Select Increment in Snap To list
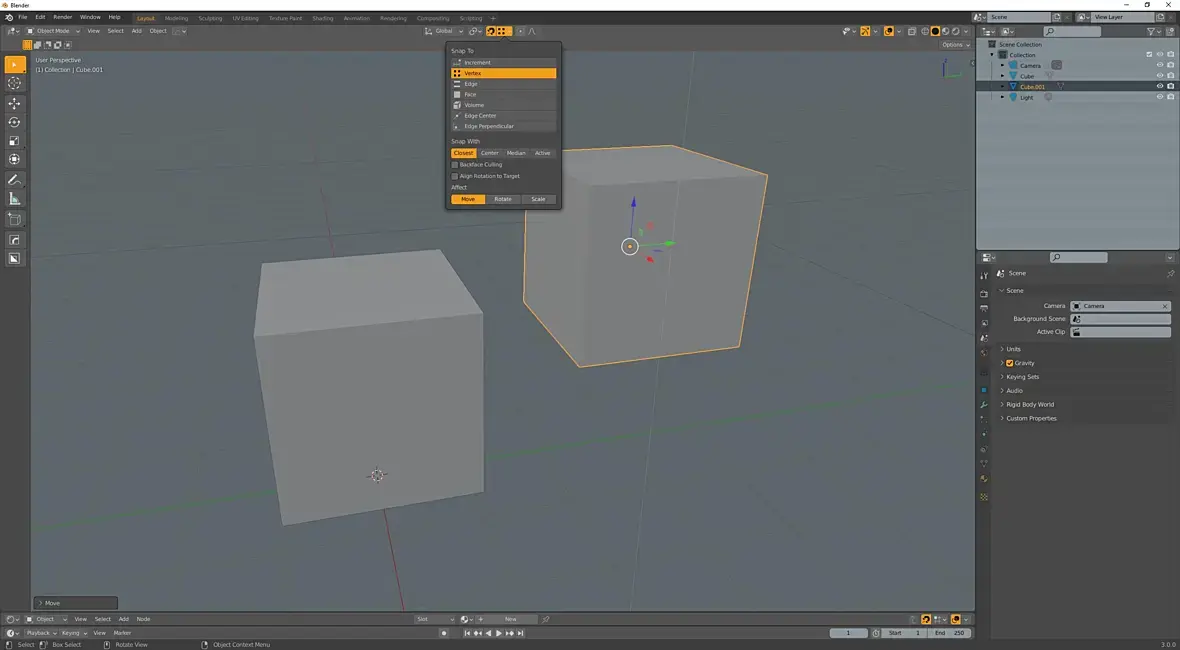 click(503, 63)
